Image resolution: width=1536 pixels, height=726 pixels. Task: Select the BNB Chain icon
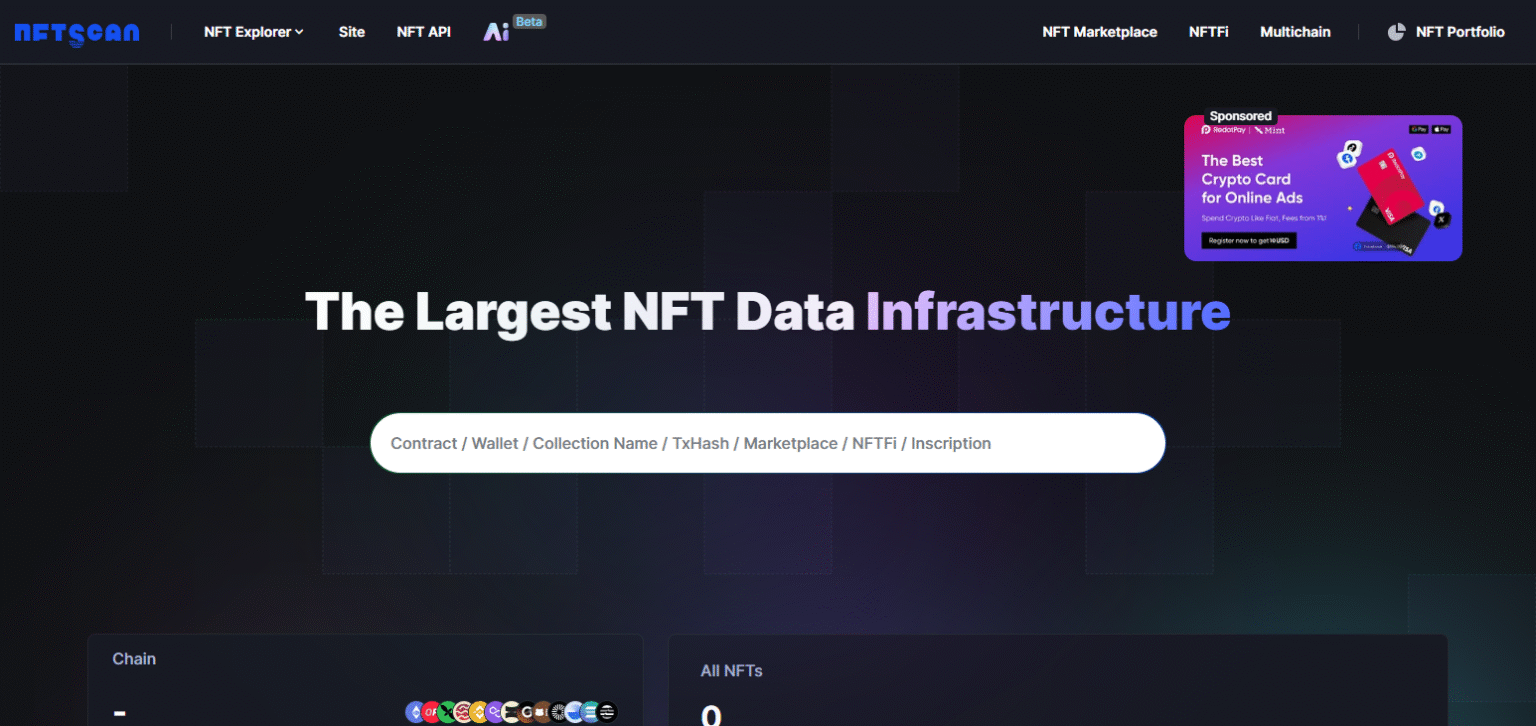(477, 711)
